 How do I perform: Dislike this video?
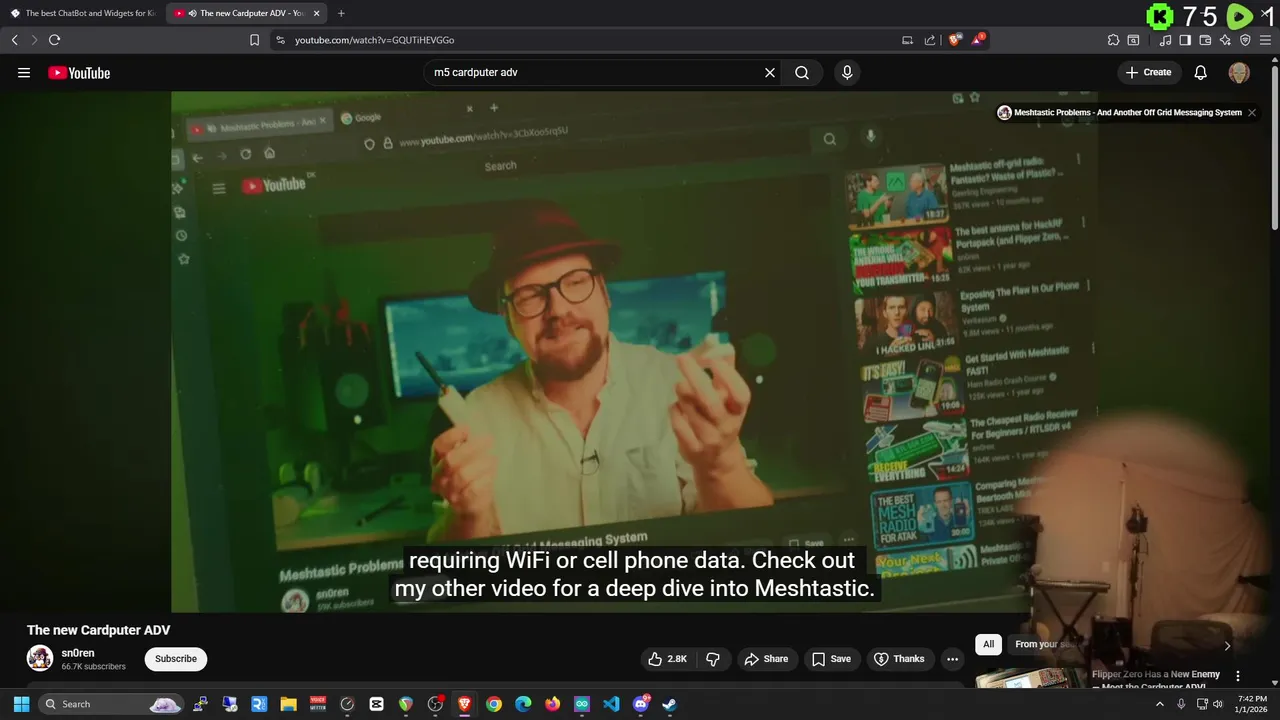click(713, 659)
